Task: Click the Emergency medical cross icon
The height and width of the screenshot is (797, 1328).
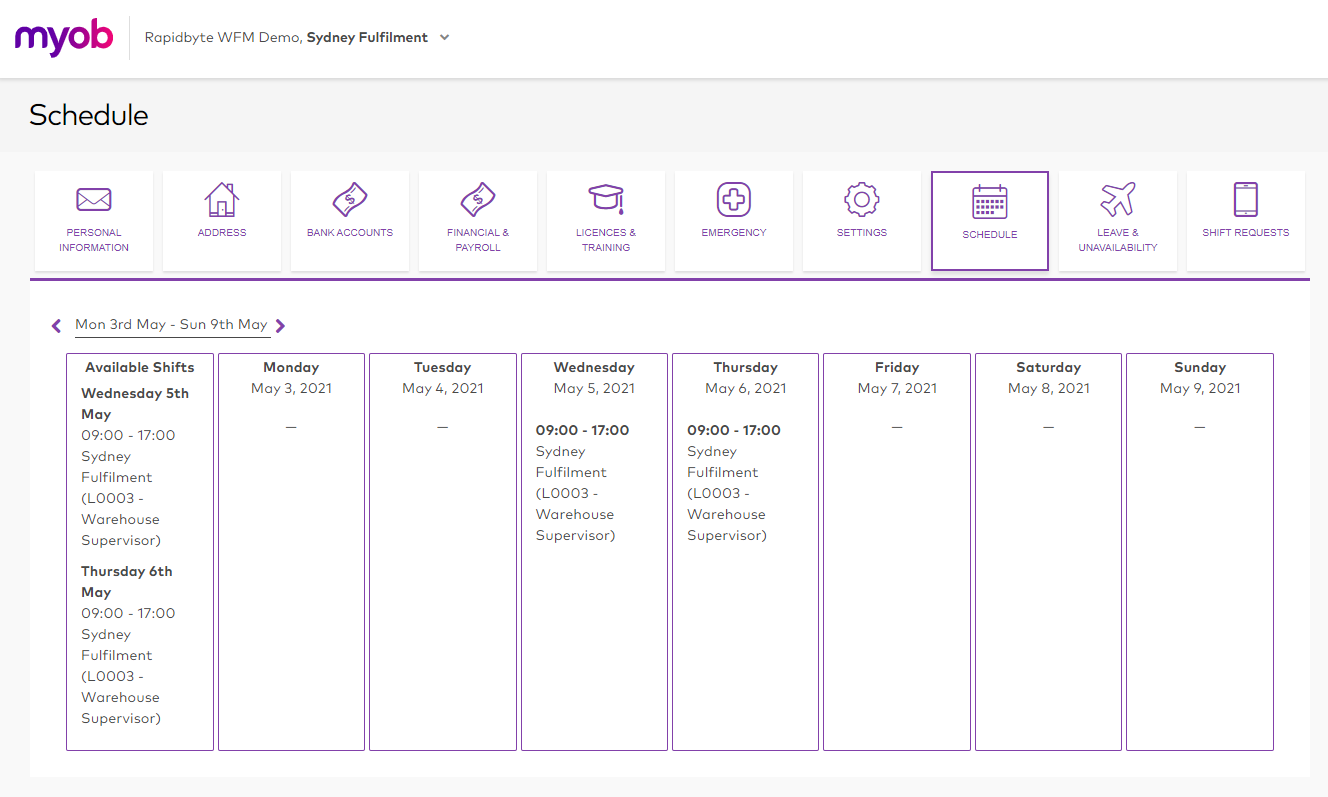Action: pos(734,200)
